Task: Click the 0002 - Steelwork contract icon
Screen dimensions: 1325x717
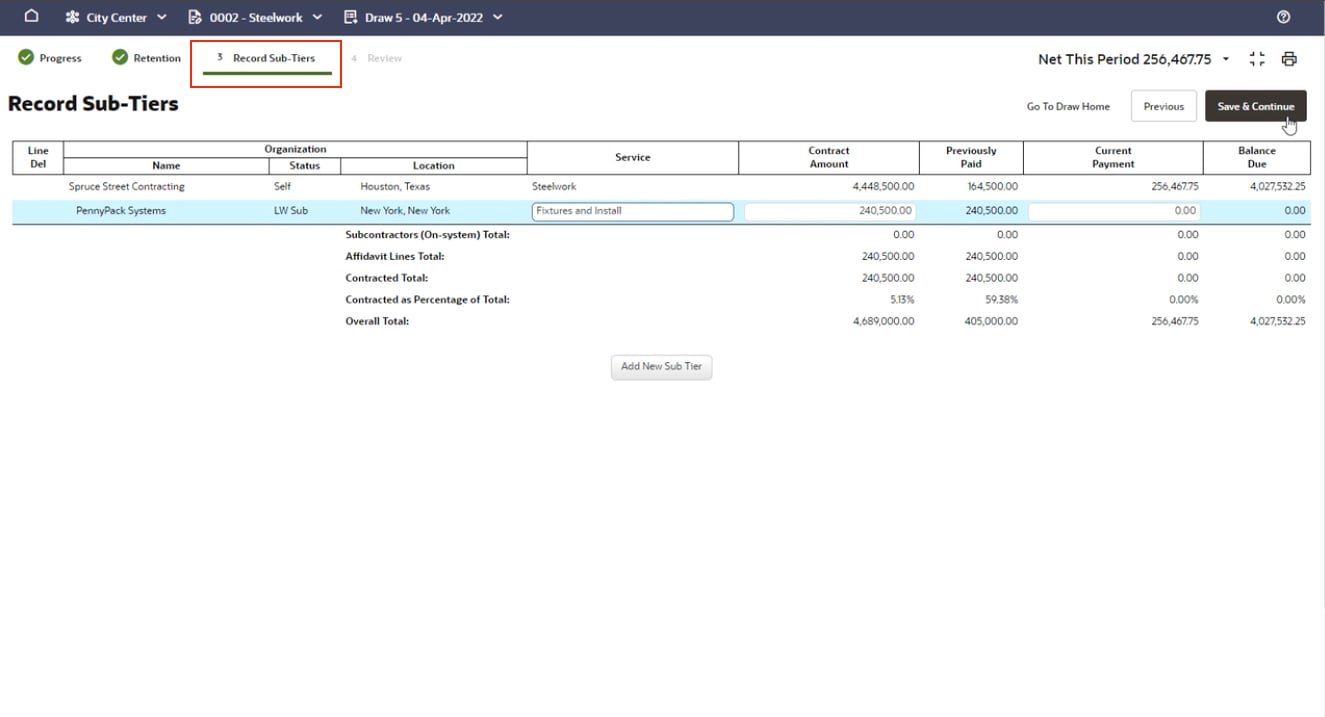Action: click(x=195, y=17)
